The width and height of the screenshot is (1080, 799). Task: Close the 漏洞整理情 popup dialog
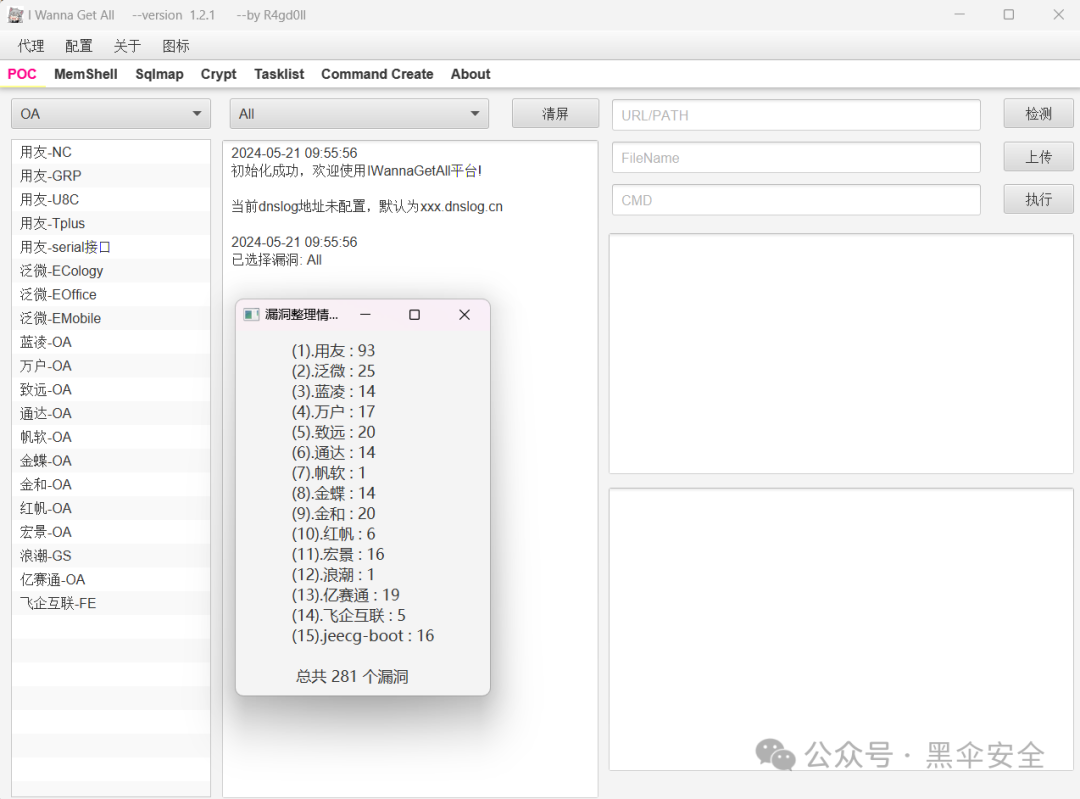tap(464, 315)
